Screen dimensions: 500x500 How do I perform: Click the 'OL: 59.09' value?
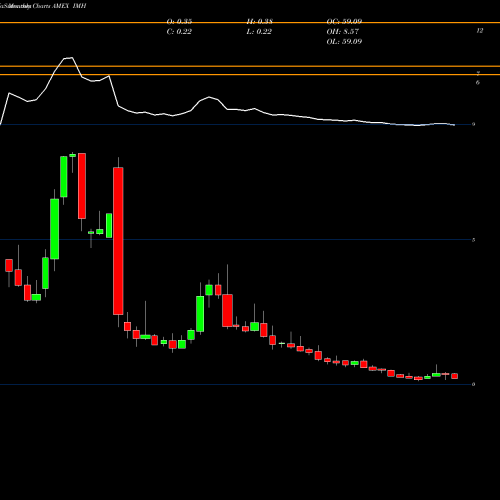[x=344, y=42]
